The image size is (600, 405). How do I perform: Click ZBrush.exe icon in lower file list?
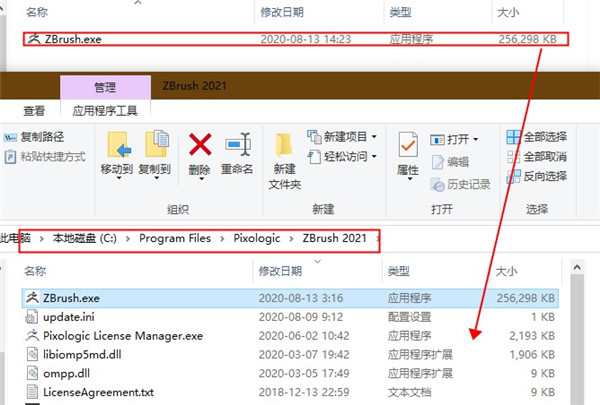click(x=32, y=298)
